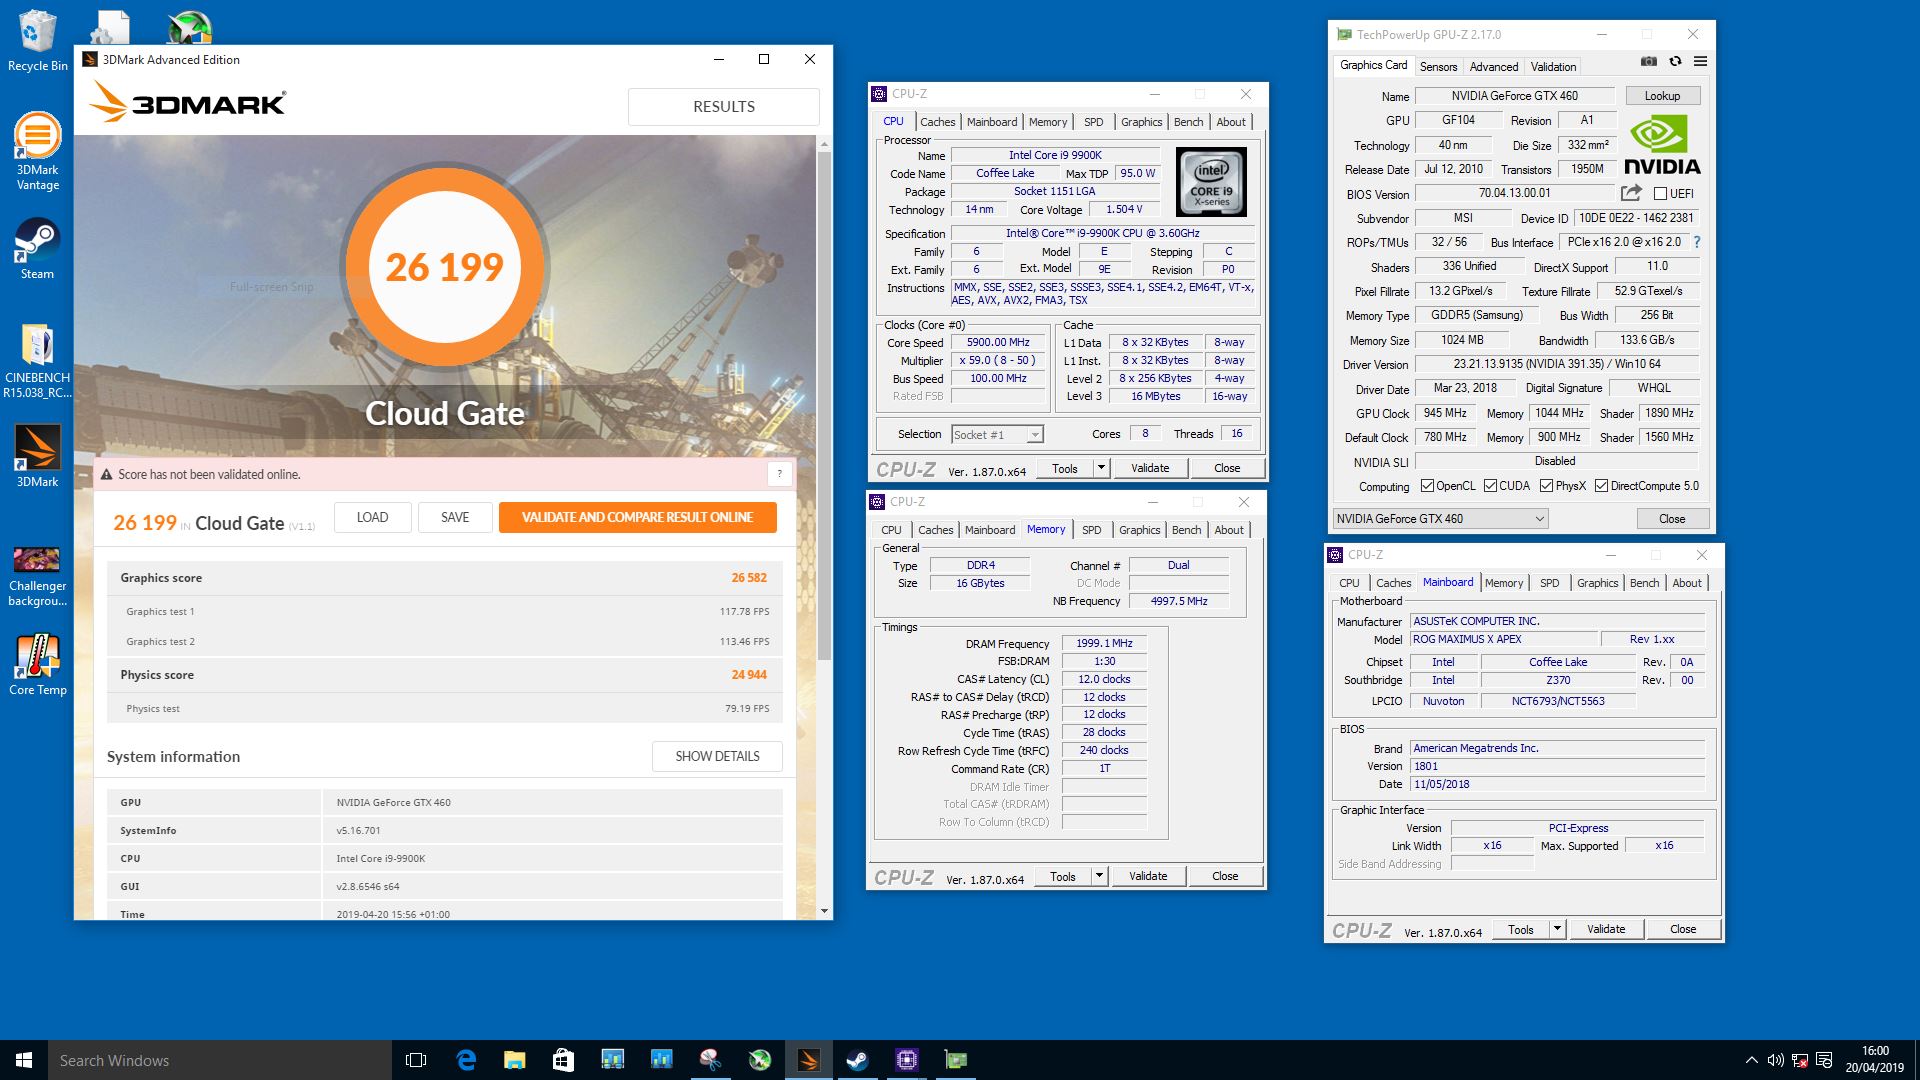Click Validate in the CPU-Z CPU window
This screenshot has width=1920, height=1080.
pos(1150,468)
